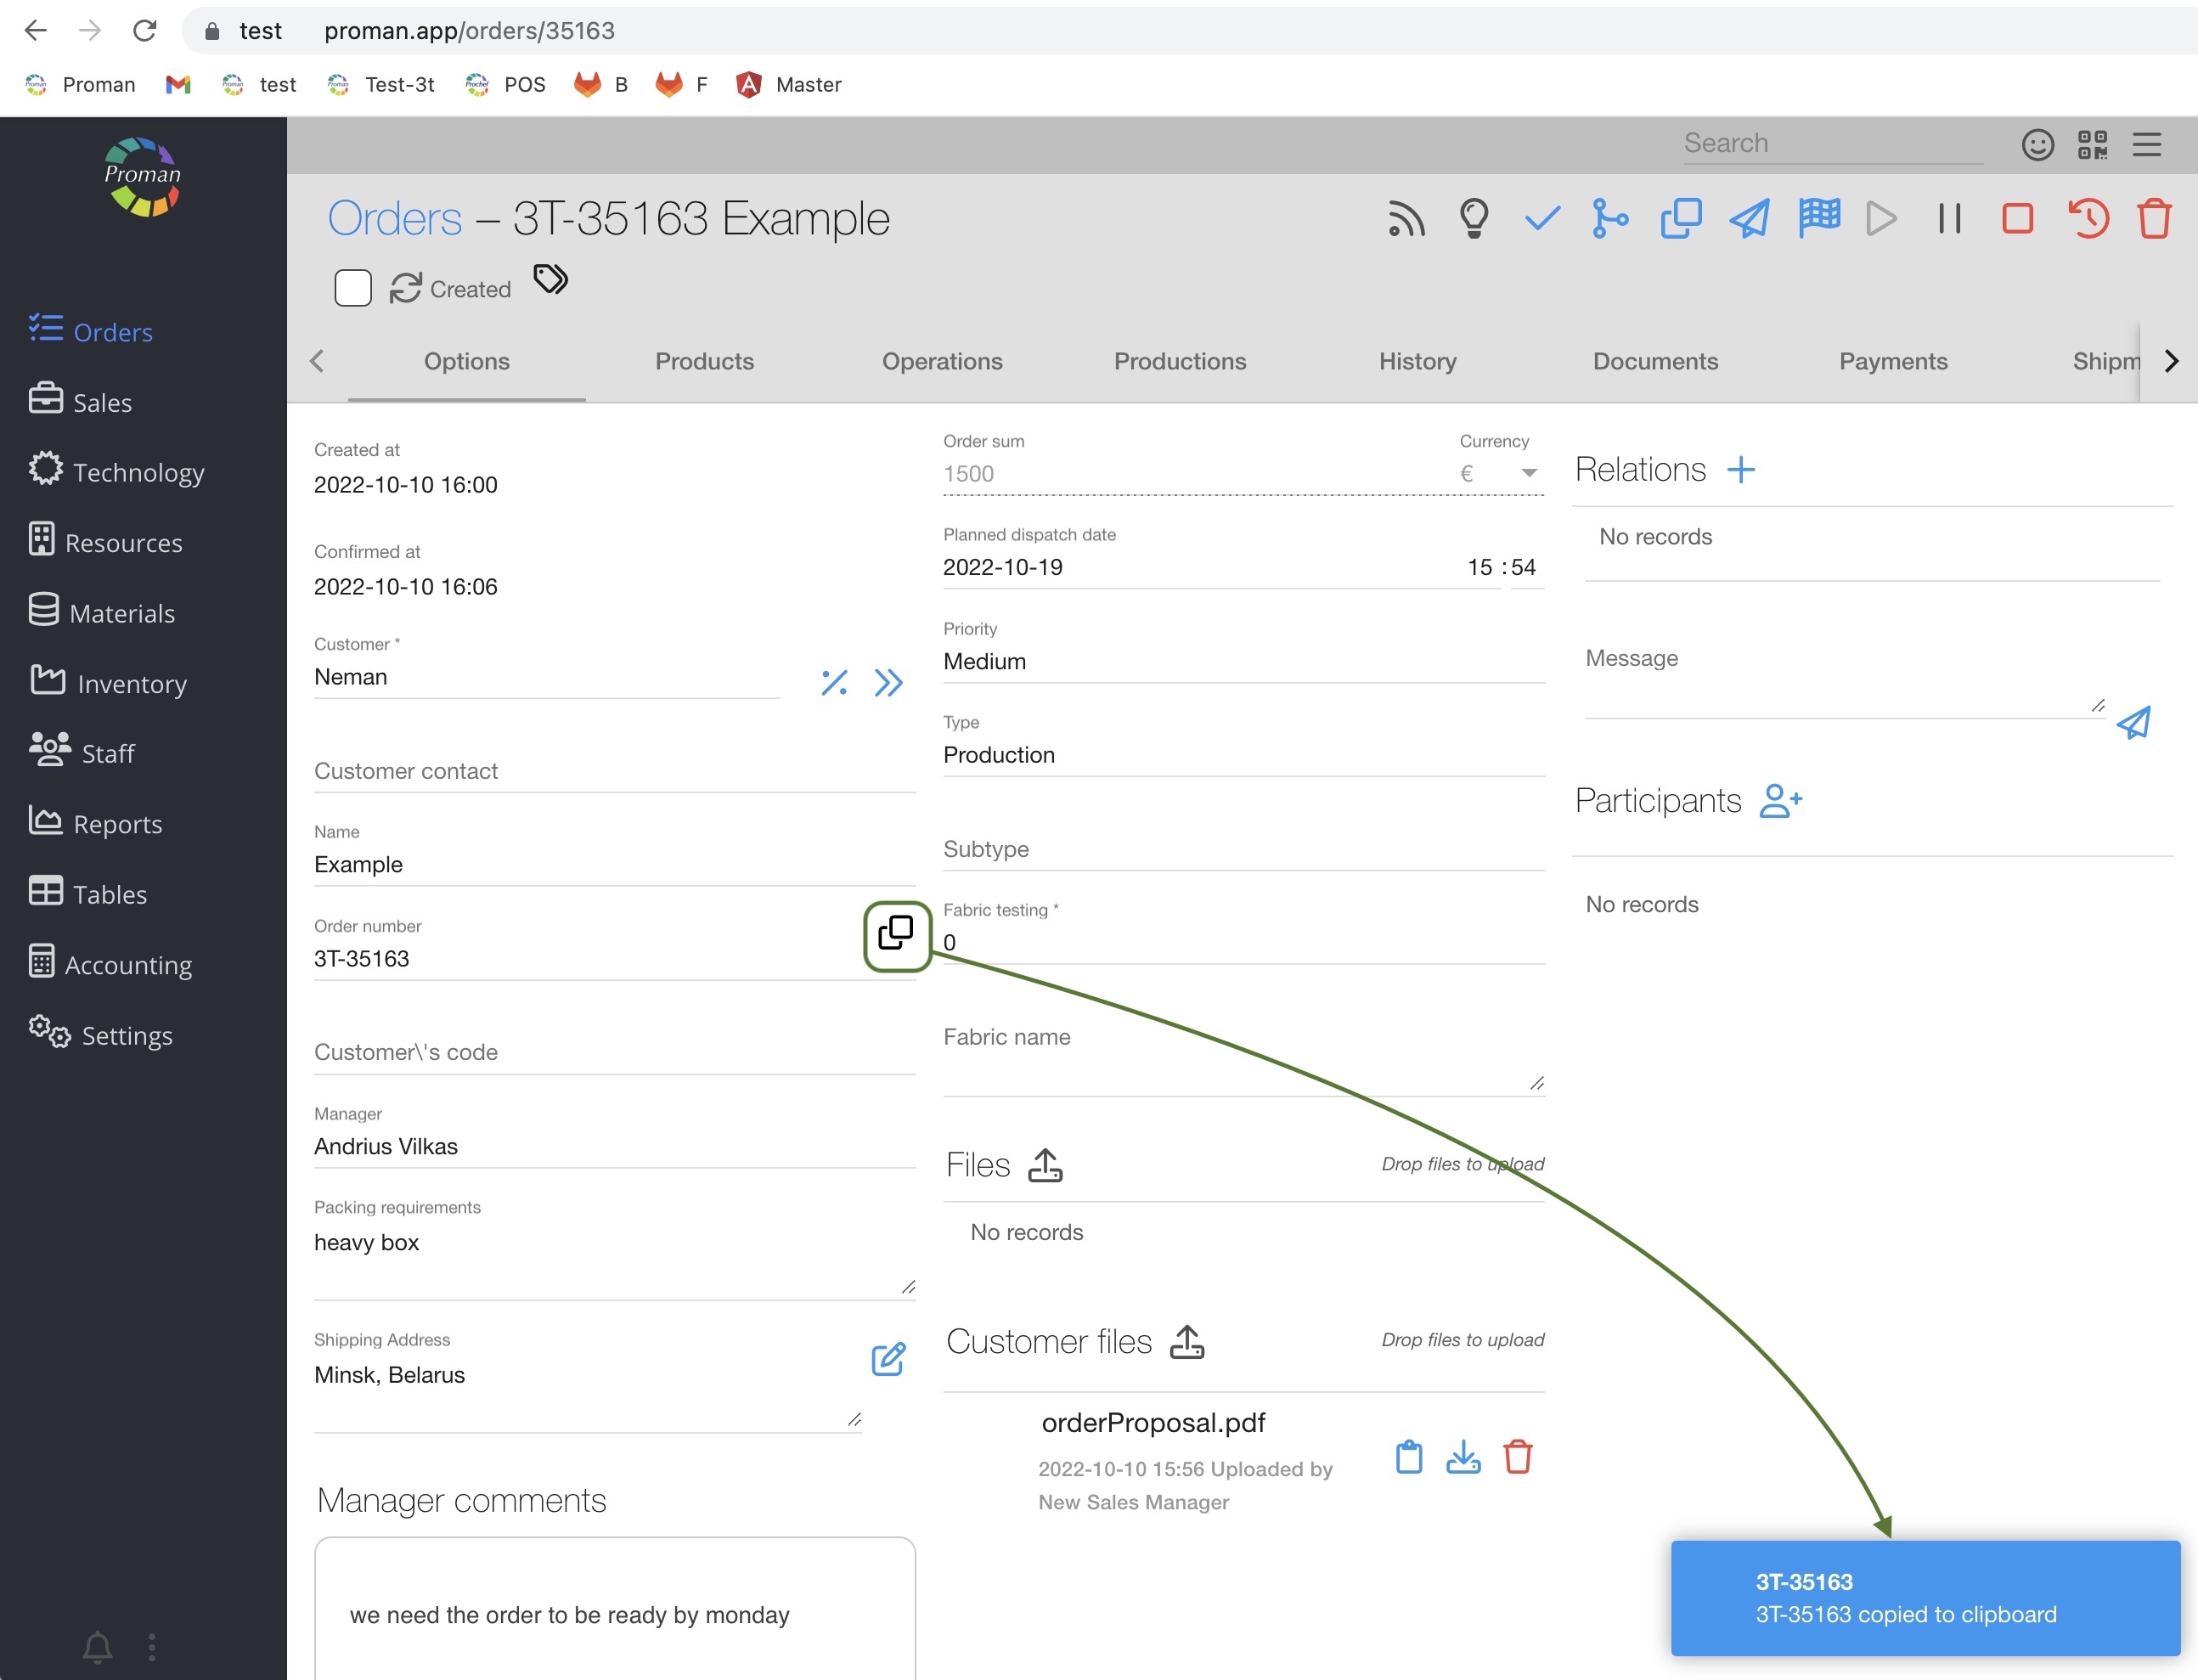Image resolution: width=2198 pixels, height=1680 pixels.
Task: Tick the checkbox next to Created status
Action: coord(353,289)
